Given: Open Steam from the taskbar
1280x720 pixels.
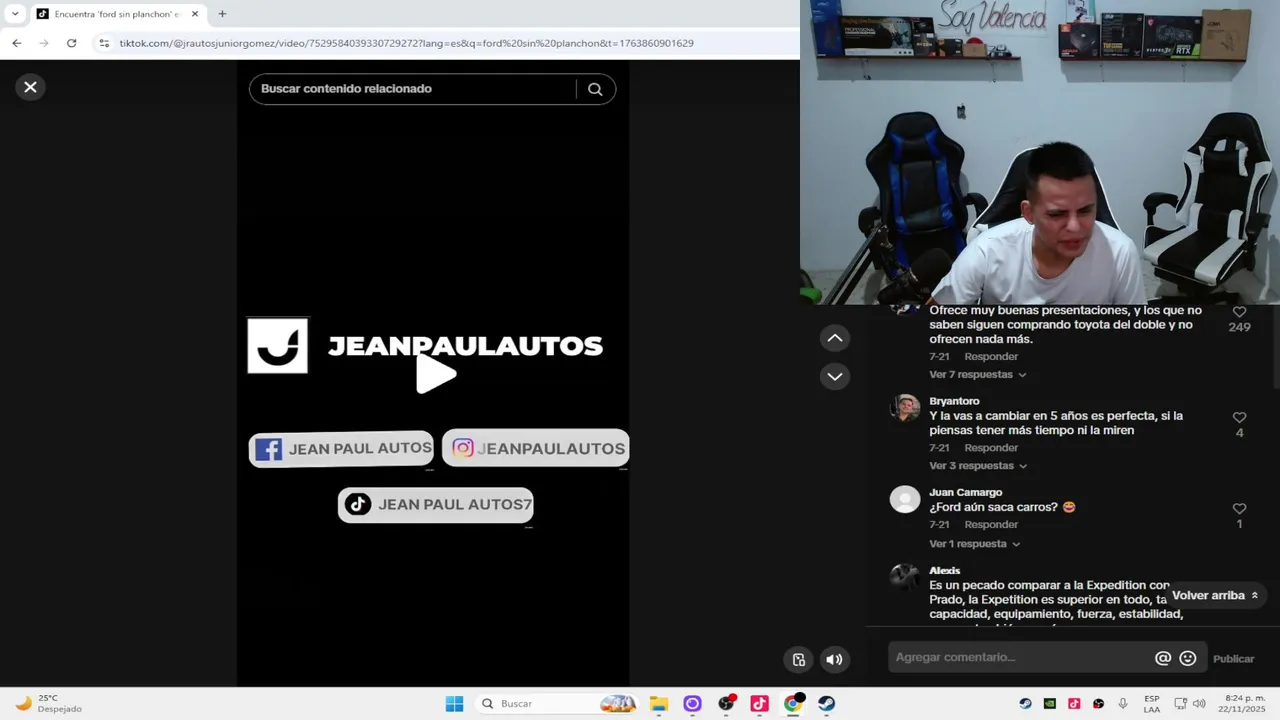Looking at the screenshot, I should pyautogui.click(x=826, y=704).
